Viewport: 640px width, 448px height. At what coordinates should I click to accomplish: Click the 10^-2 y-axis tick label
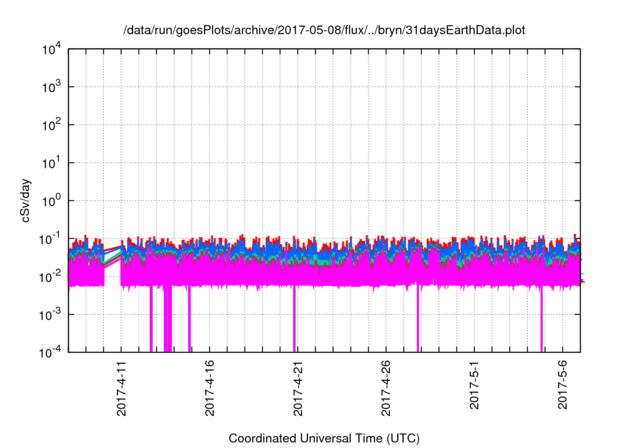50,277
